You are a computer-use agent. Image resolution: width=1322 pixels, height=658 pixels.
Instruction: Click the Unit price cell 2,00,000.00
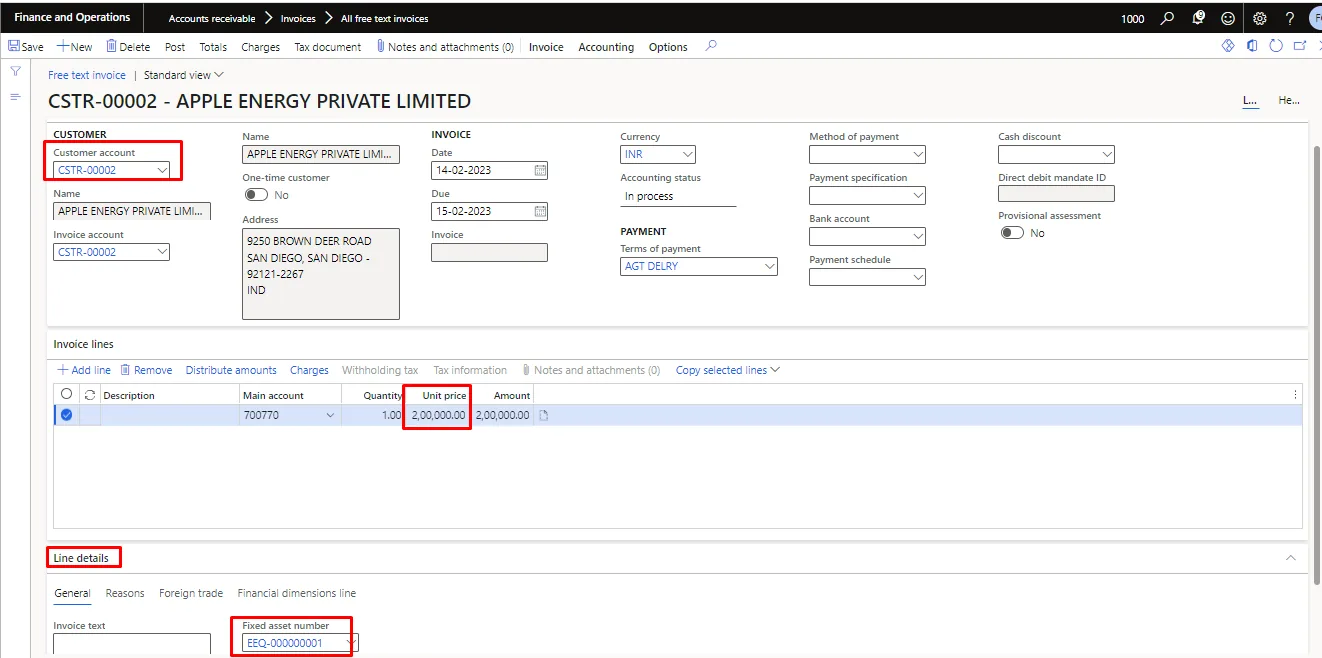(438, 415)
